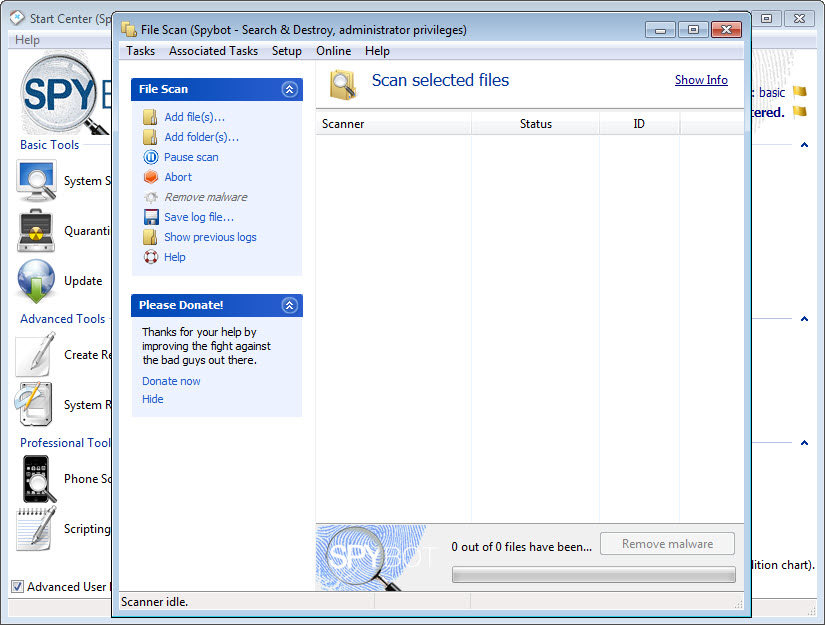Click the 'Scanner idle.' status bar text
This screenshot has width=825, height=625.
(154, 601)
